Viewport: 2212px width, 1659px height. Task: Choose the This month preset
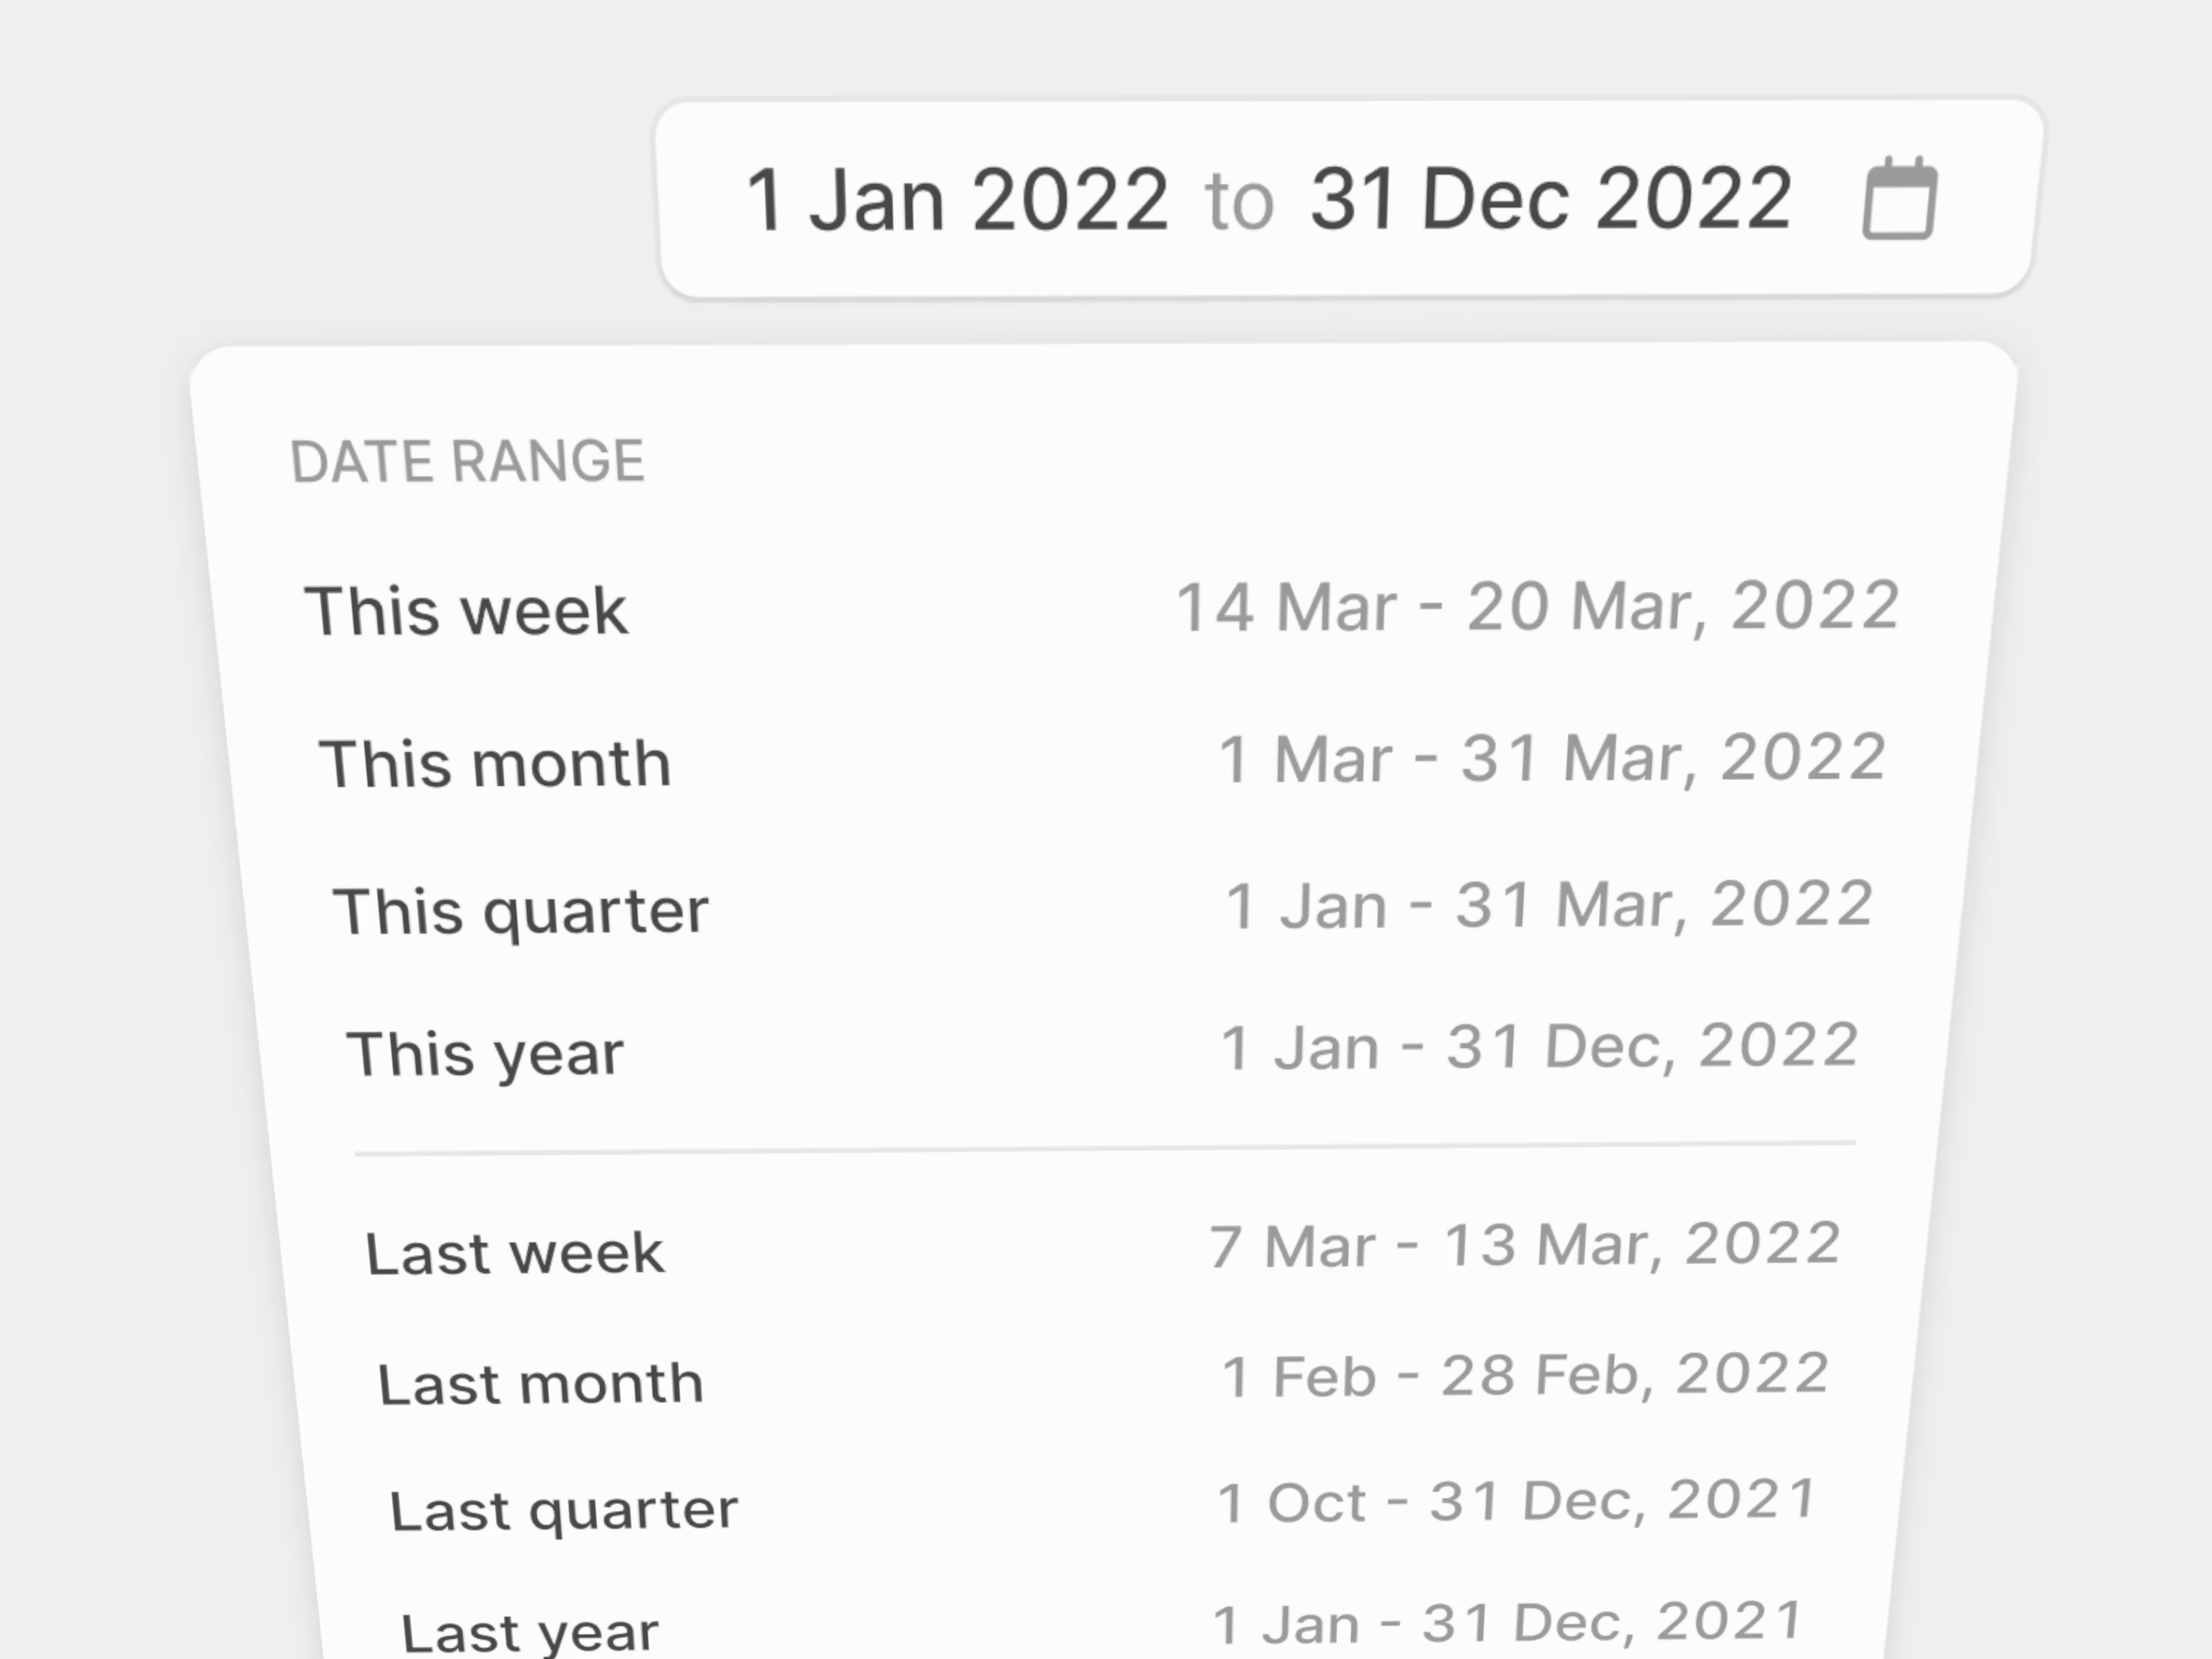[x=494, y=764]
